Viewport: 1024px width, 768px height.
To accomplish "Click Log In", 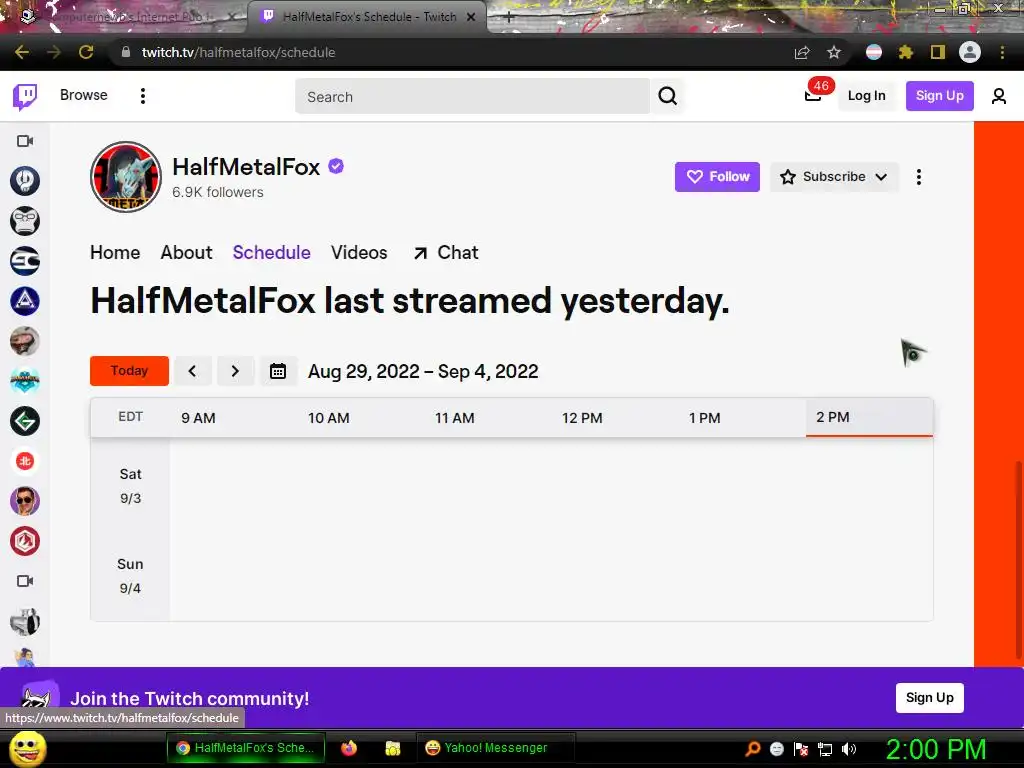I will click(x=866, y=96).
